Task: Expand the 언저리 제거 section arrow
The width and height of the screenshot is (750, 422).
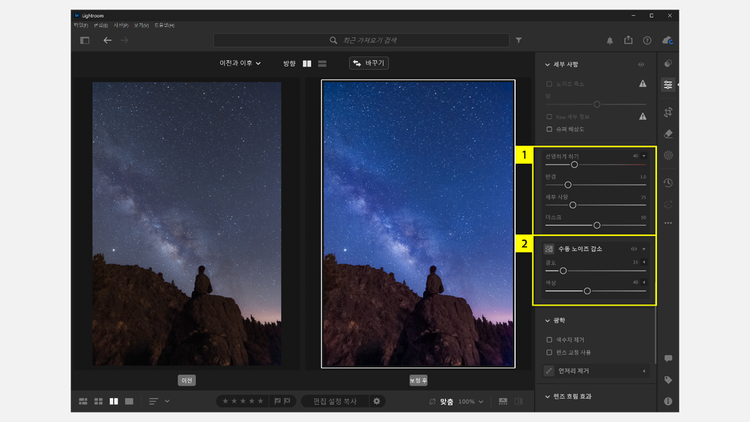Action: pyautogui.click(x=644, y=371)
